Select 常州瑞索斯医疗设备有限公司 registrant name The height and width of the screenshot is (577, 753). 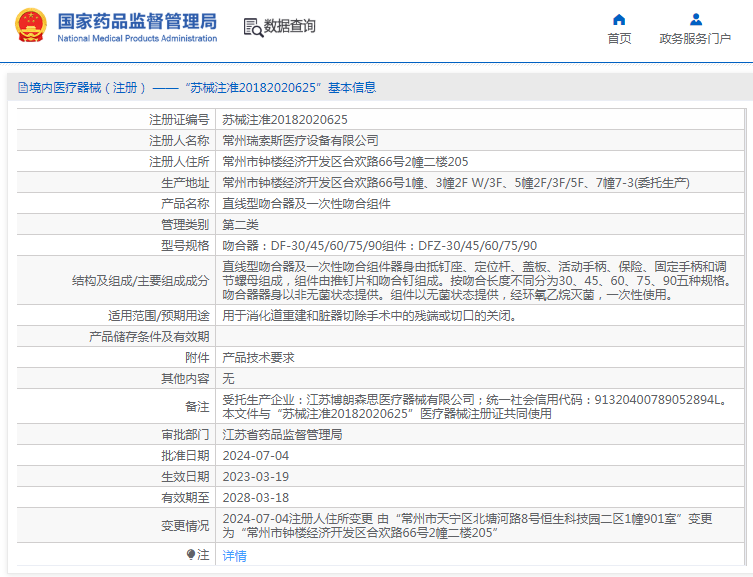301,141
